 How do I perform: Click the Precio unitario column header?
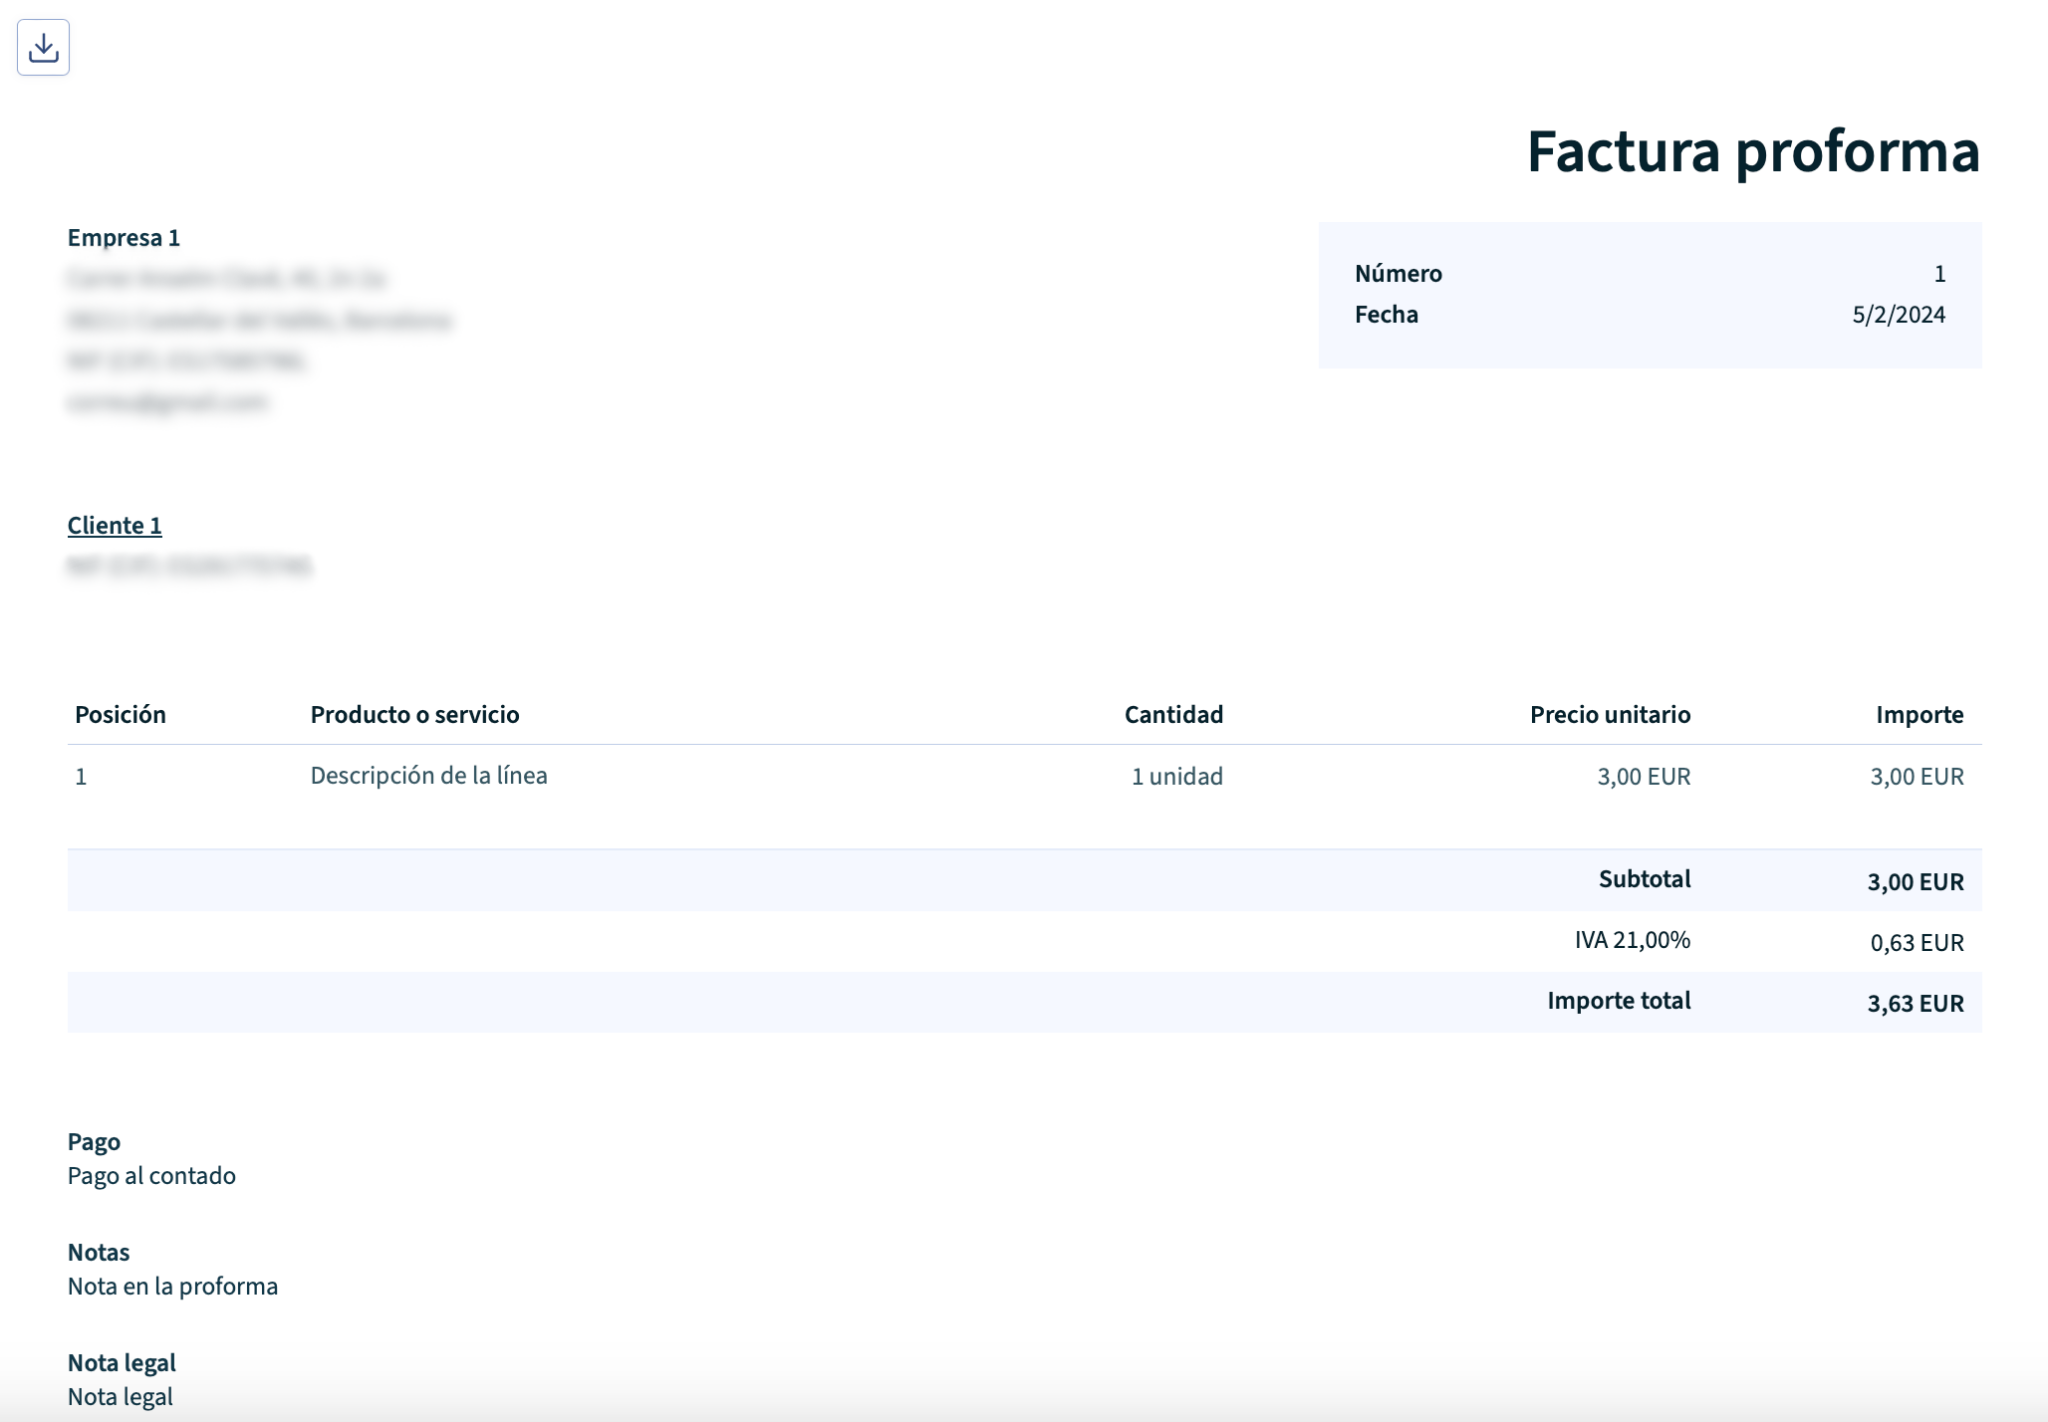[1609, 714]
